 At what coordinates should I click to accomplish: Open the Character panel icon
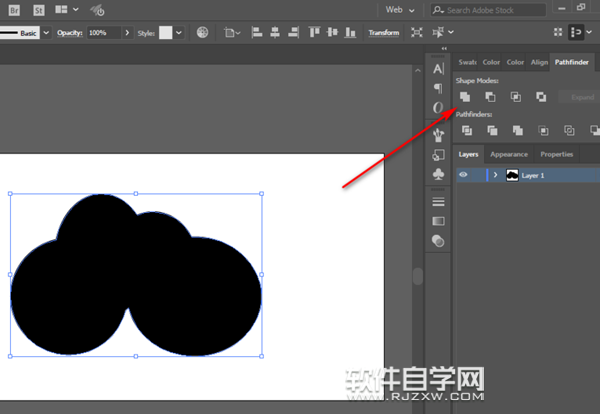click(x=438, y=69)
